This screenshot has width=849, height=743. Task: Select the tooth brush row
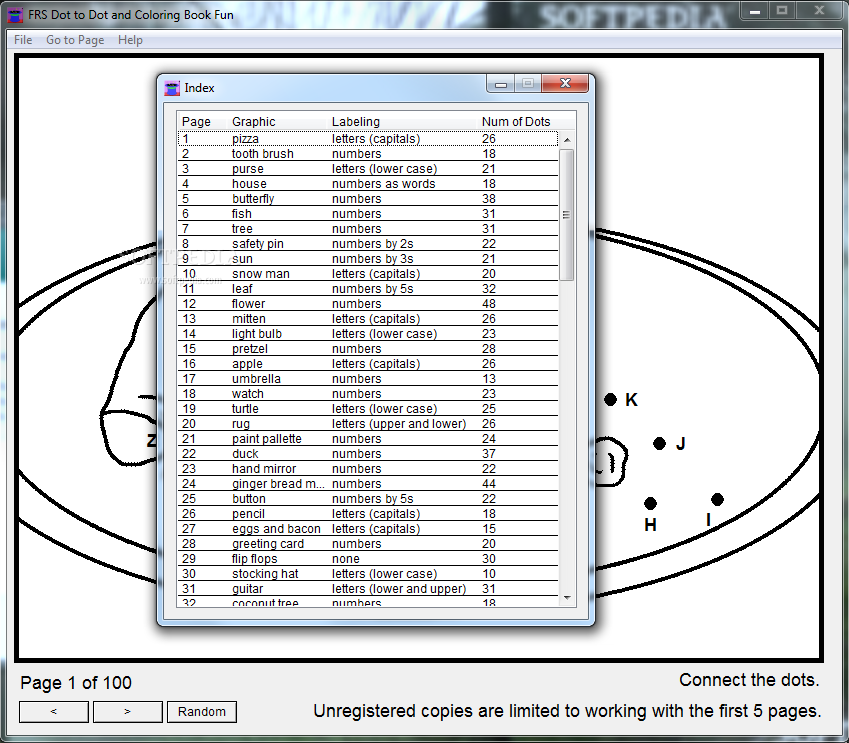pos(368,154)
